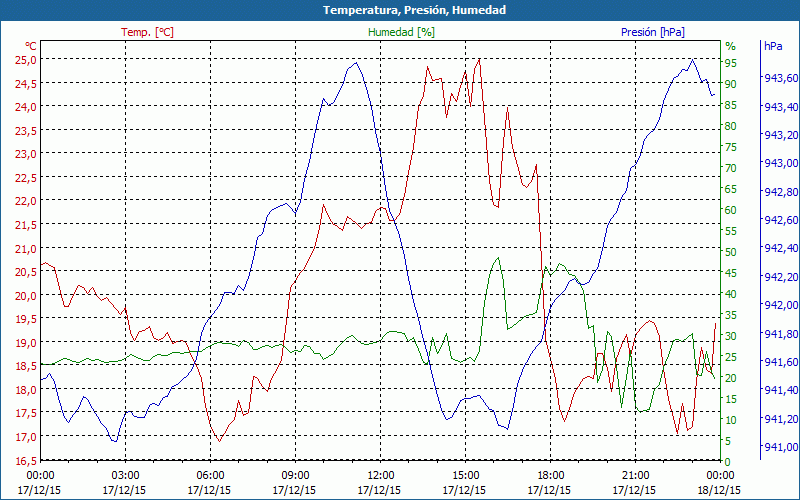Image resolution: width=800 pixels, height=500 pixels.
Task: Click pressure axis value "942,80"
Action: coord(780,192)
